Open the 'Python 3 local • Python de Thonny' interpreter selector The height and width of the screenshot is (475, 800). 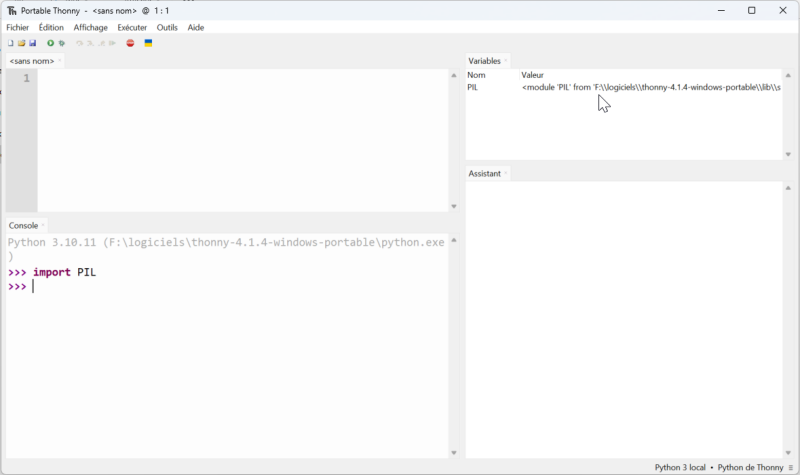tap(719, 467)
